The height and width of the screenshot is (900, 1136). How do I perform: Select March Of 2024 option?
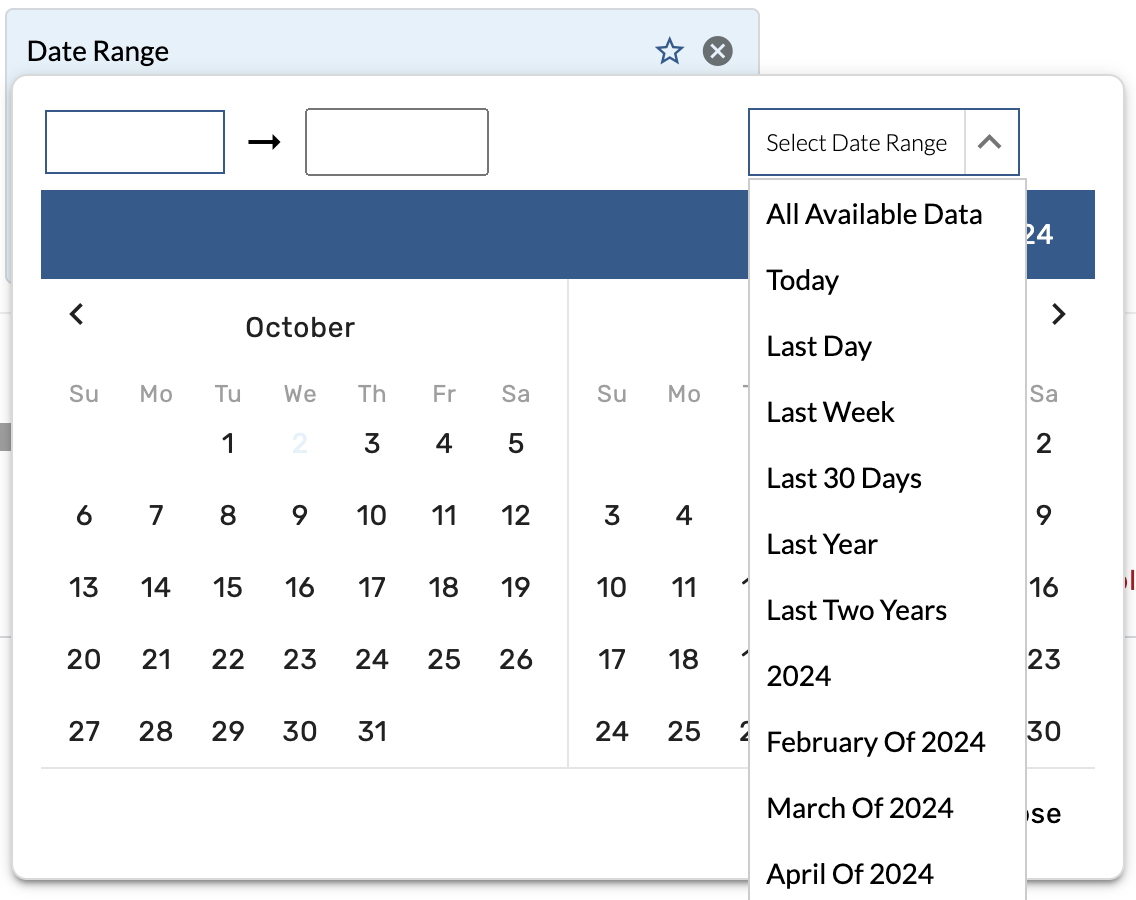coord(860,808)
